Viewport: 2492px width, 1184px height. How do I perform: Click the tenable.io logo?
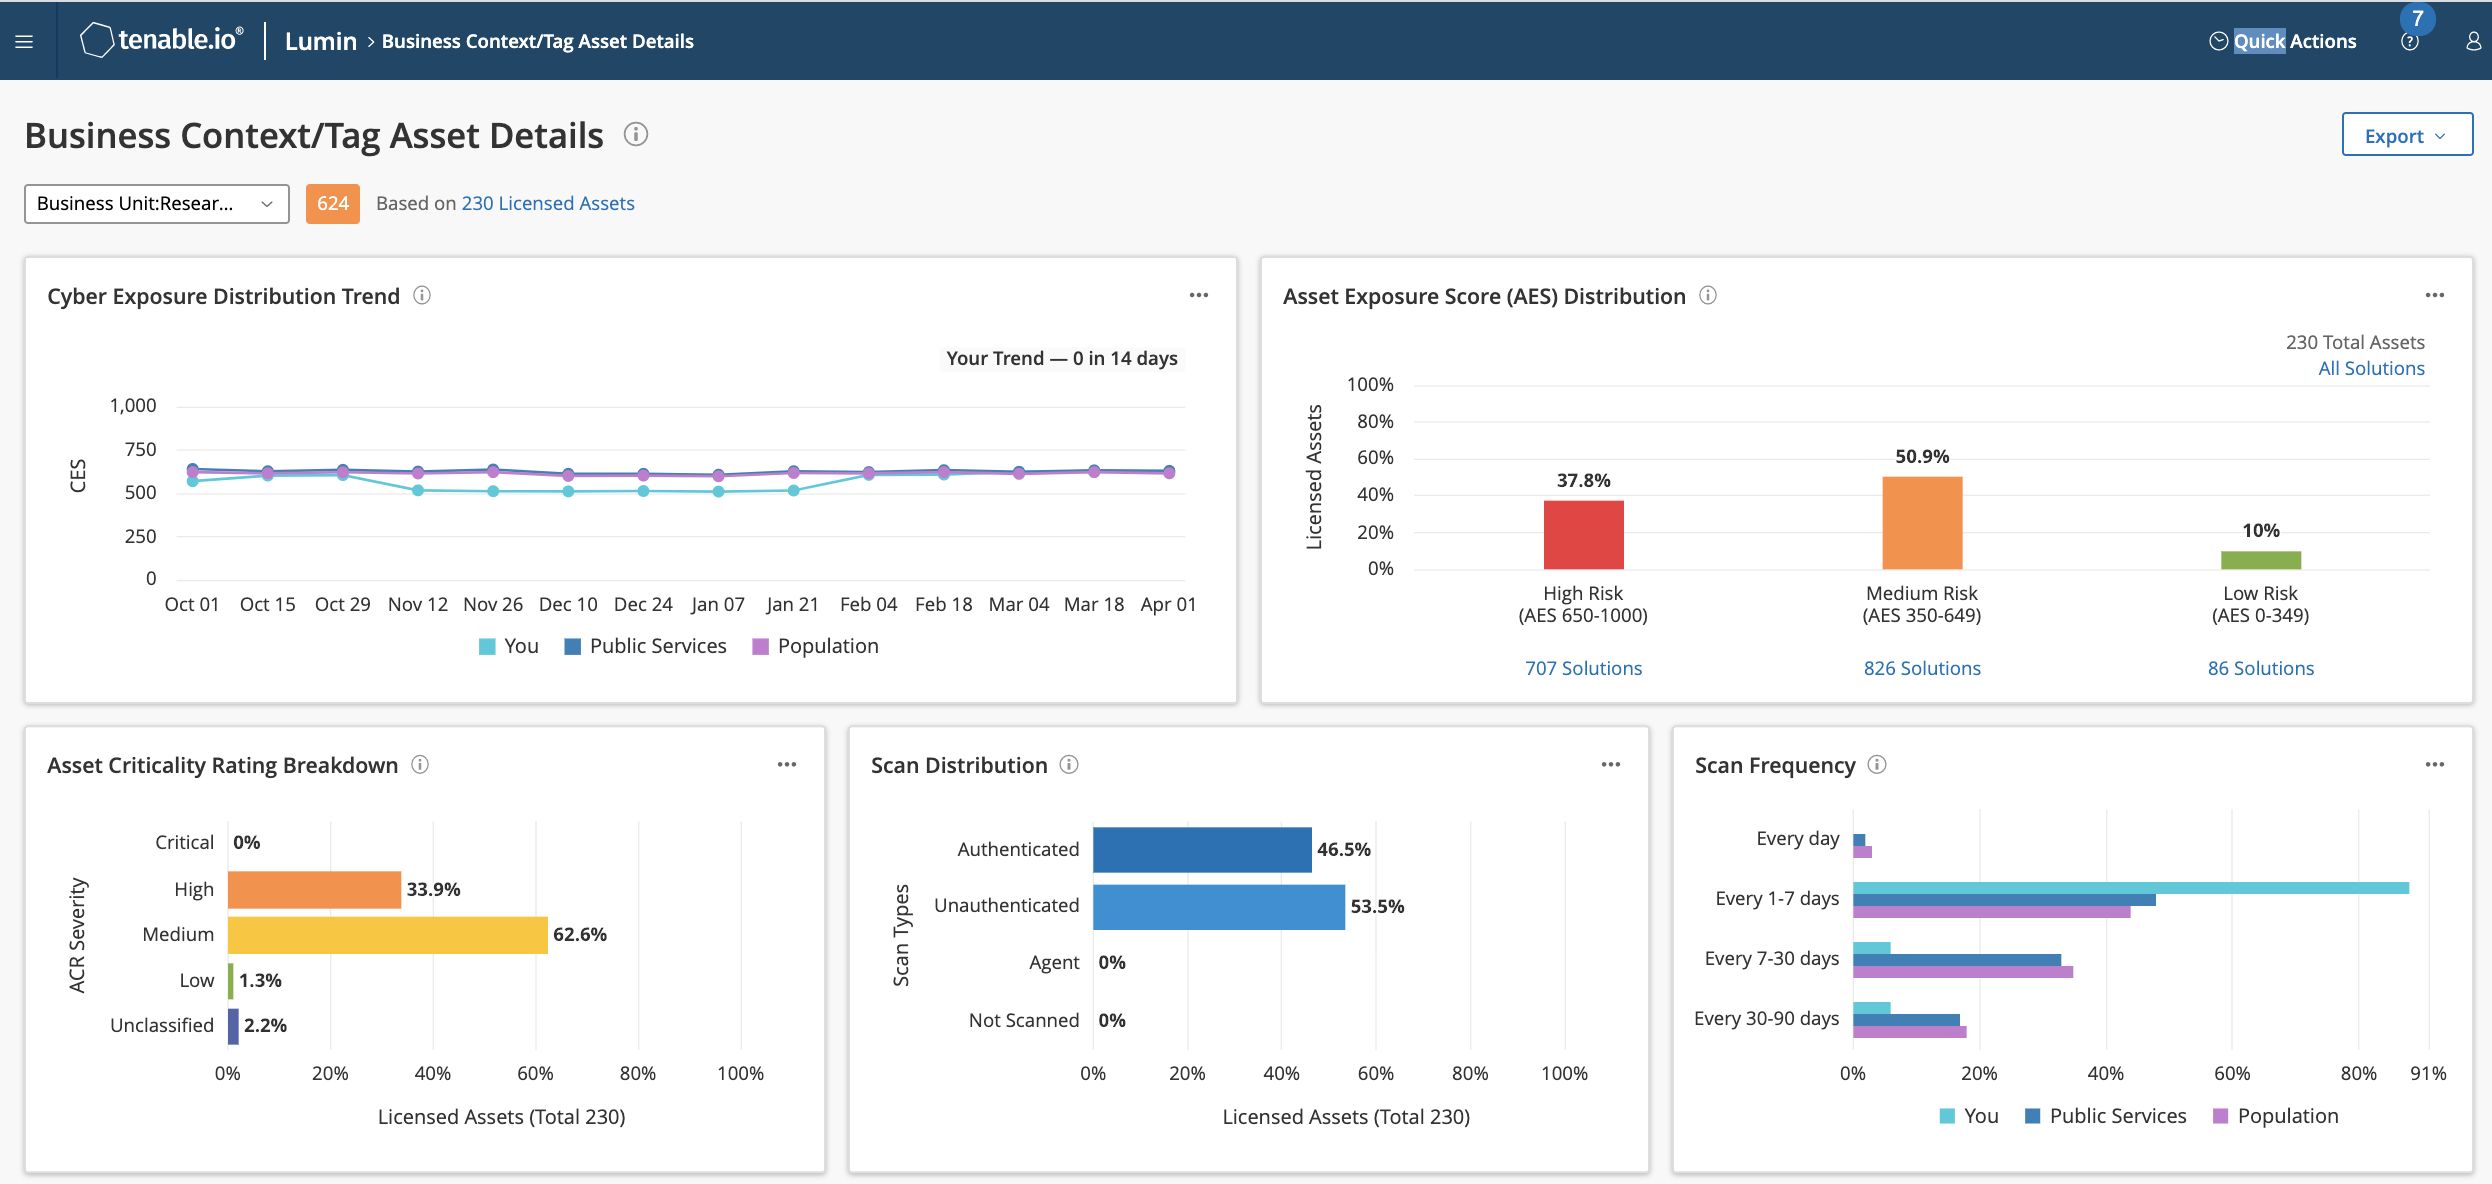161,40
